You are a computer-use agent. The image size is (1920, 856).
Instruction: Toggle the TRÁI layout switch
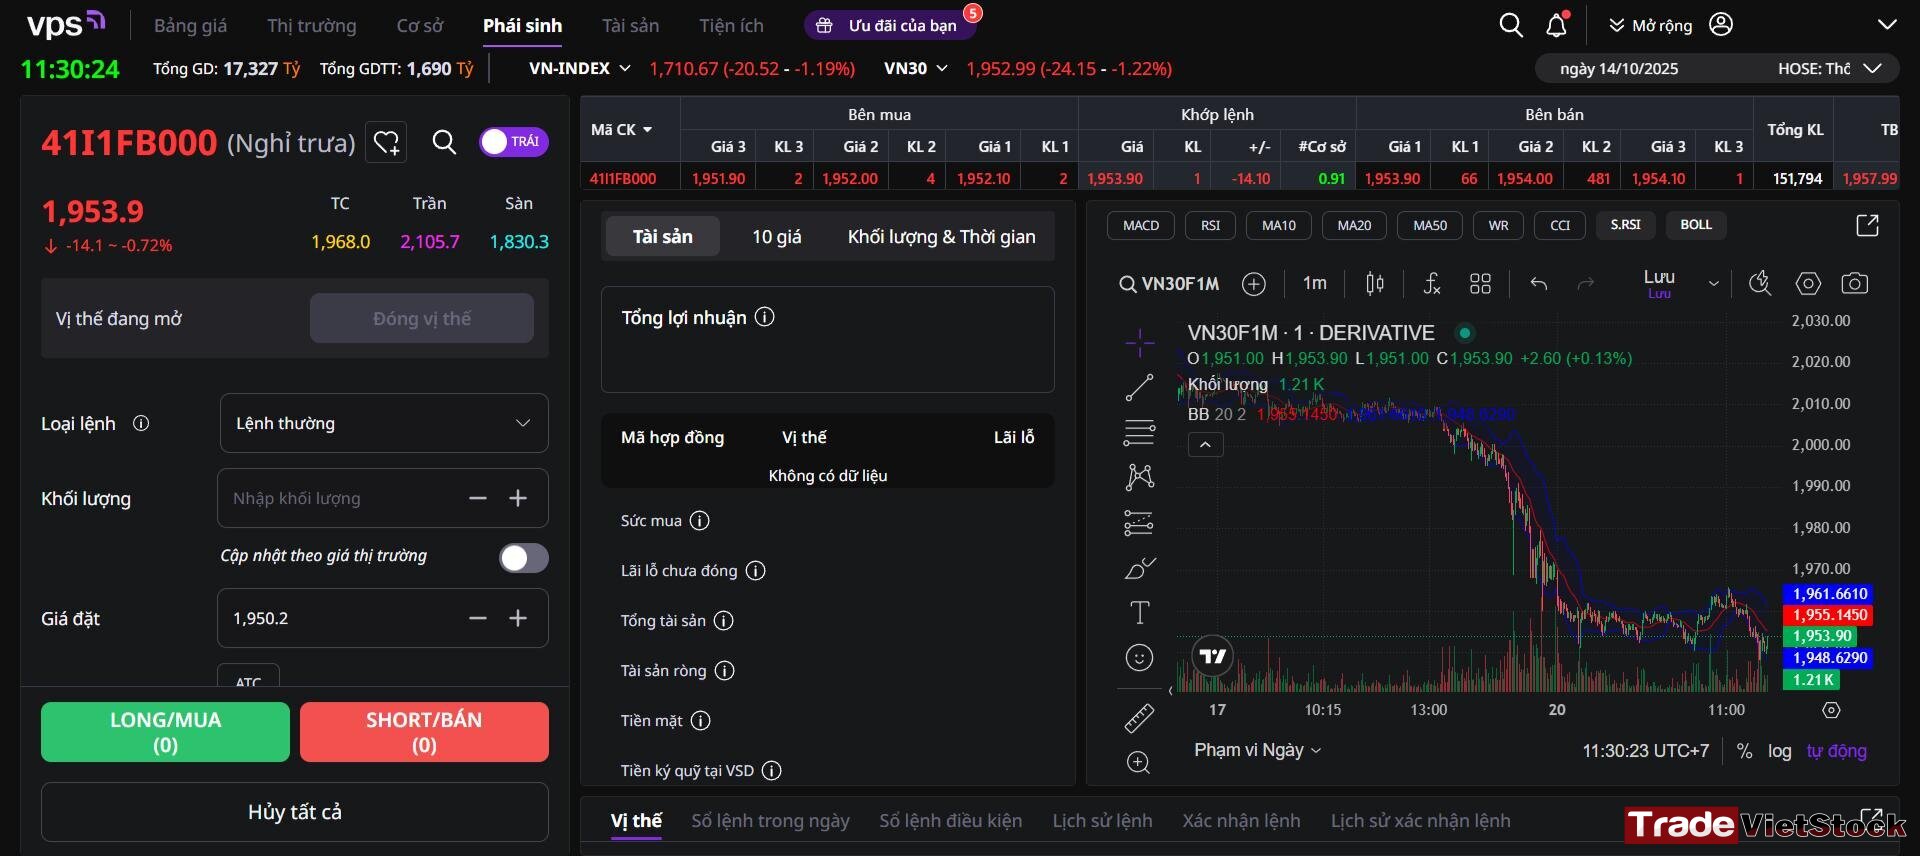pyautogui.click(x=513, y=142)
